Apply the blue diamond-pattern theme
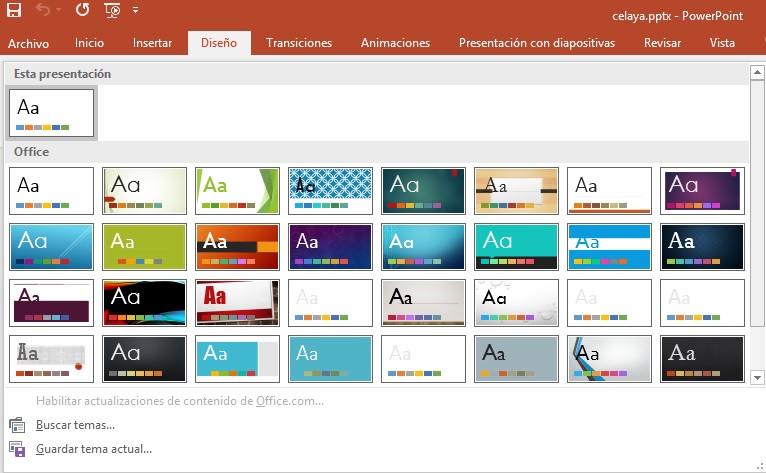Screen dimensions: 766x473 (330, 191)
